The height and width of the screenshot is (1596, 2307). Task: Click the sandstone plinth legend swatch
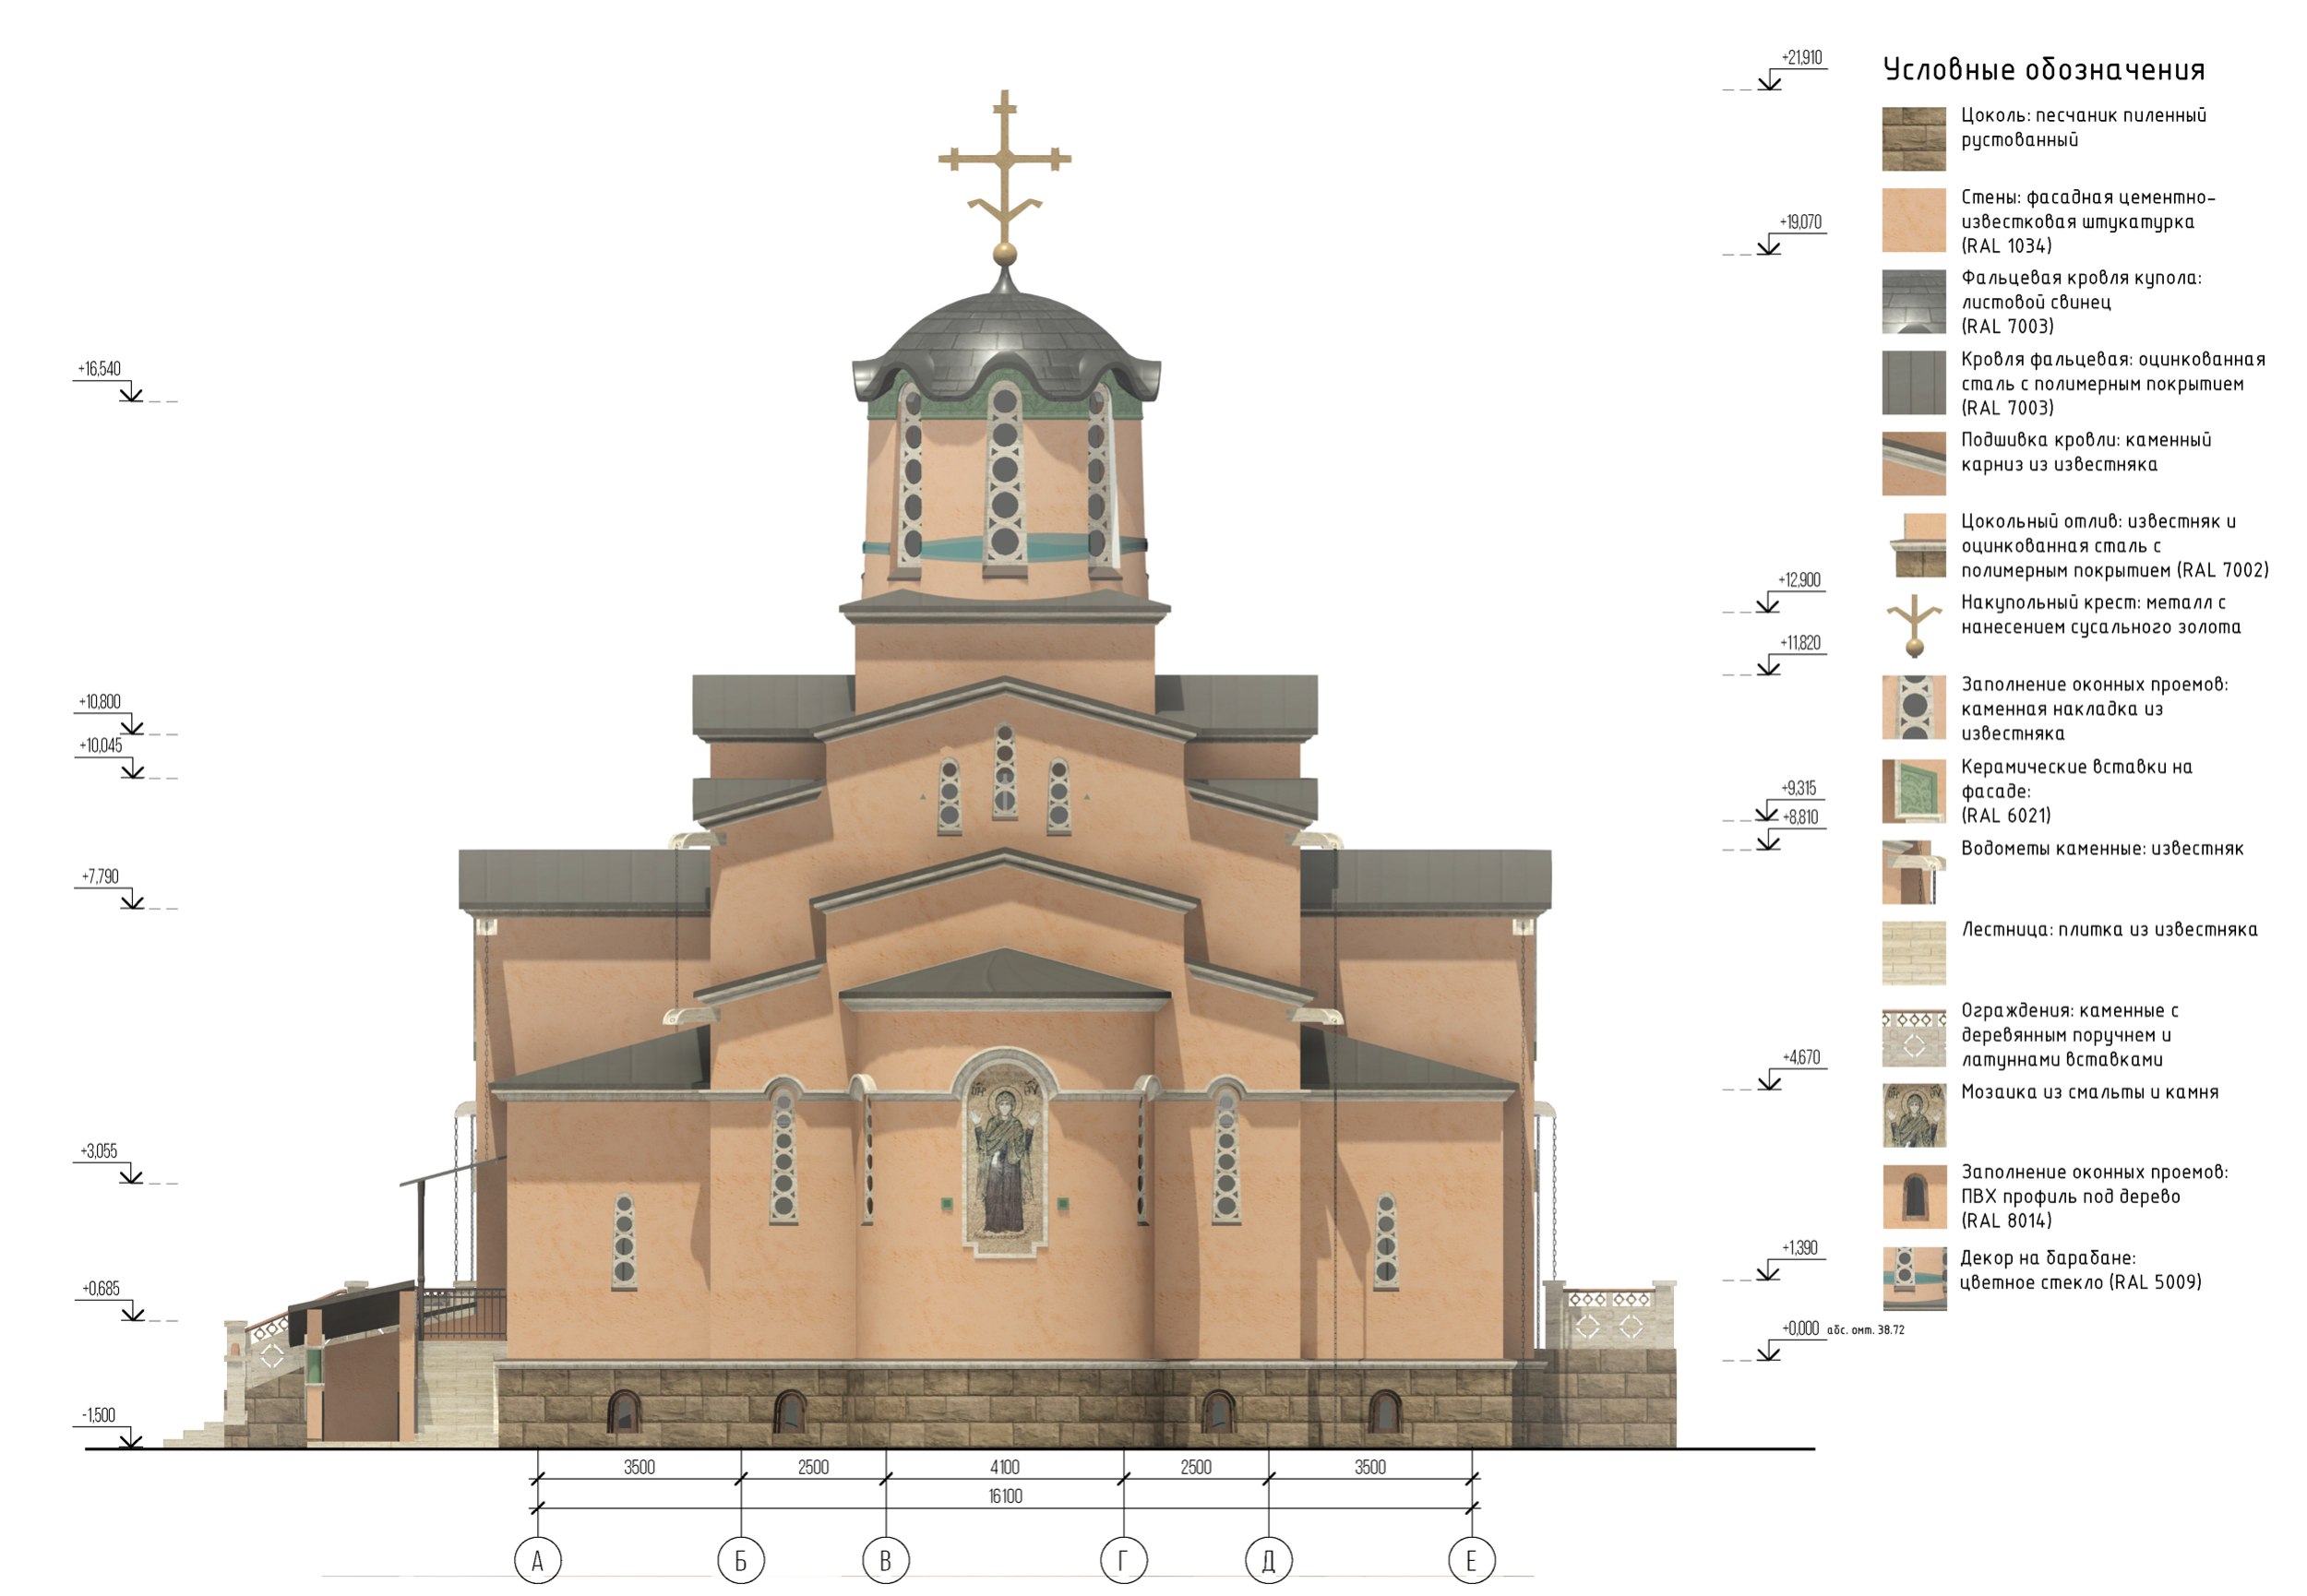point(1913,139)
